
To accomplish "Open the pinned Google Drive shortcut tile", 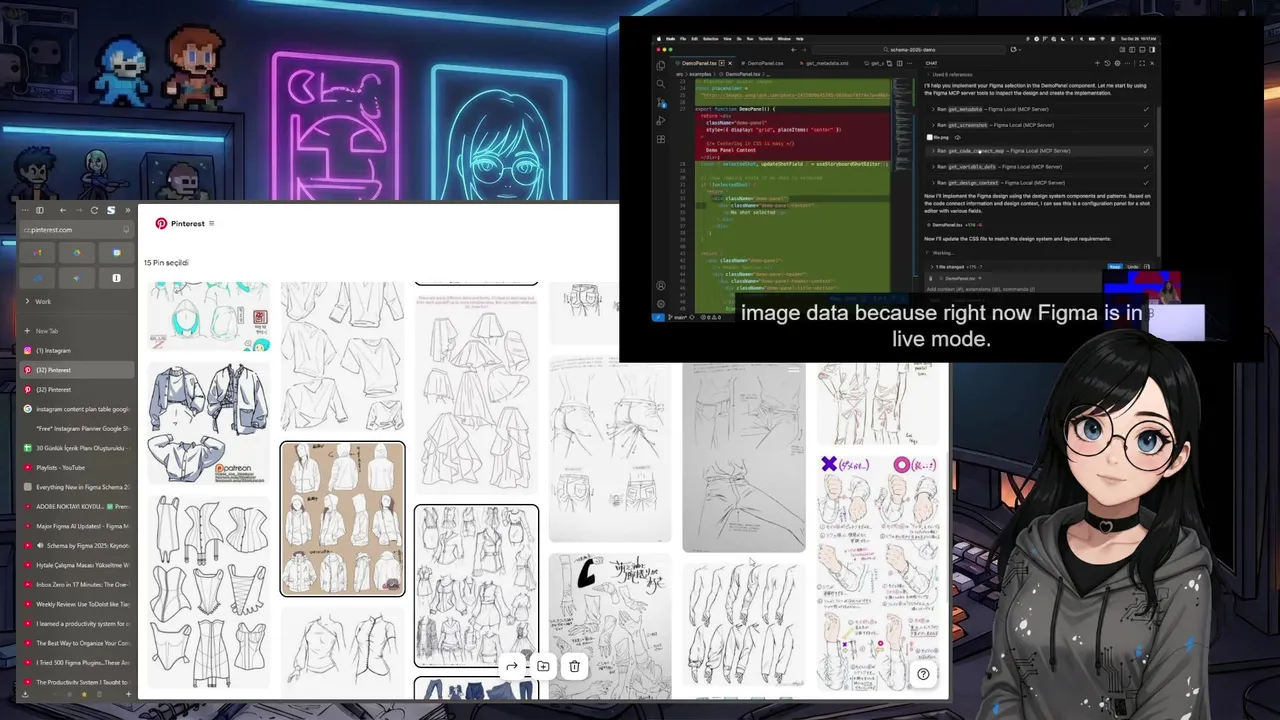I will pos(76,253).
